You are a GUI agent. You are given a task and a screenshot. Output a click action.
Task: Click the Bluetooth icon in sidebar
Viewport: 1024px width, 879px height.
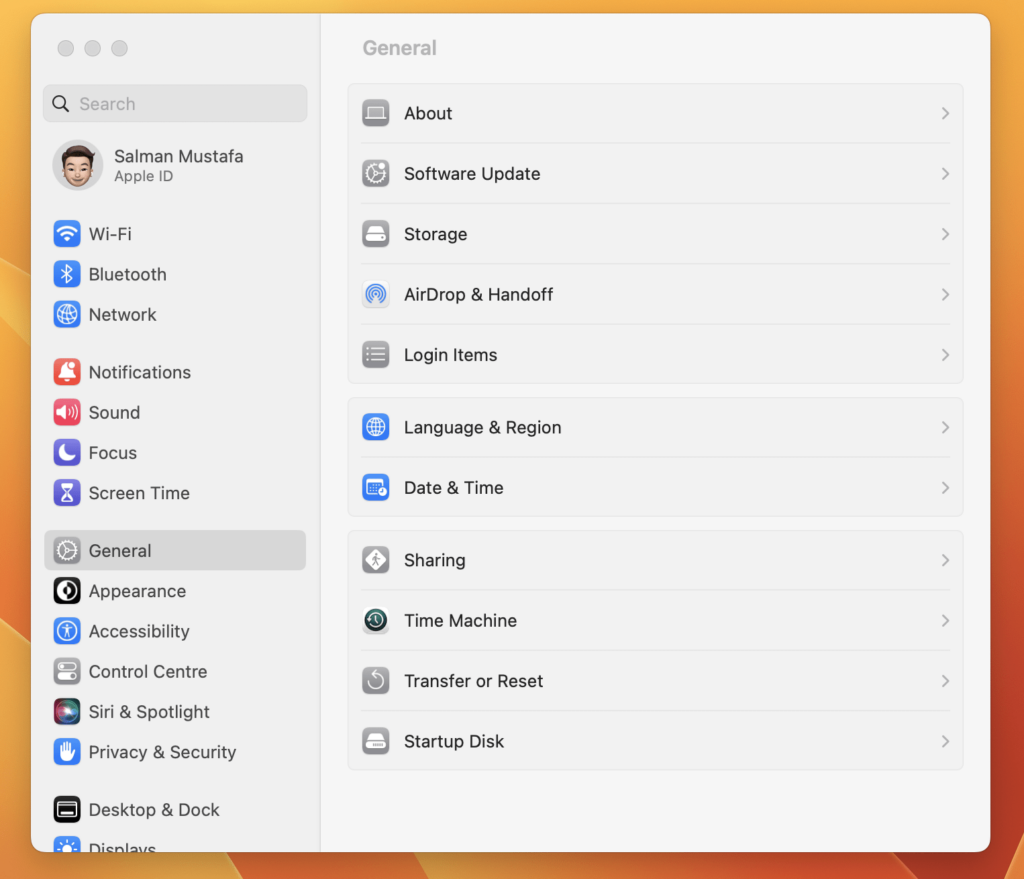pyautogui.click(x=67, y=274)
